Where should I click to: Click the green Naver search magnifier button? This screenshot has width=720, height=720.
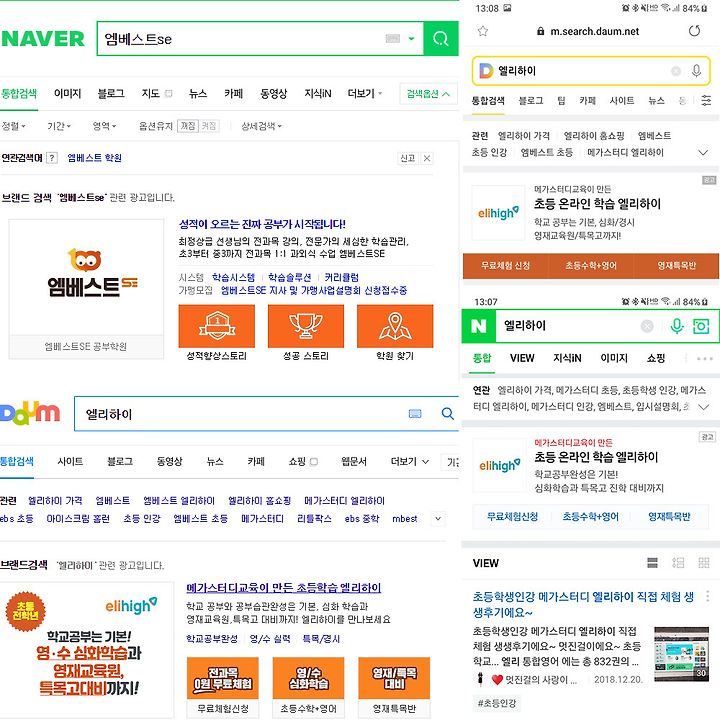[x=441, y=39]
